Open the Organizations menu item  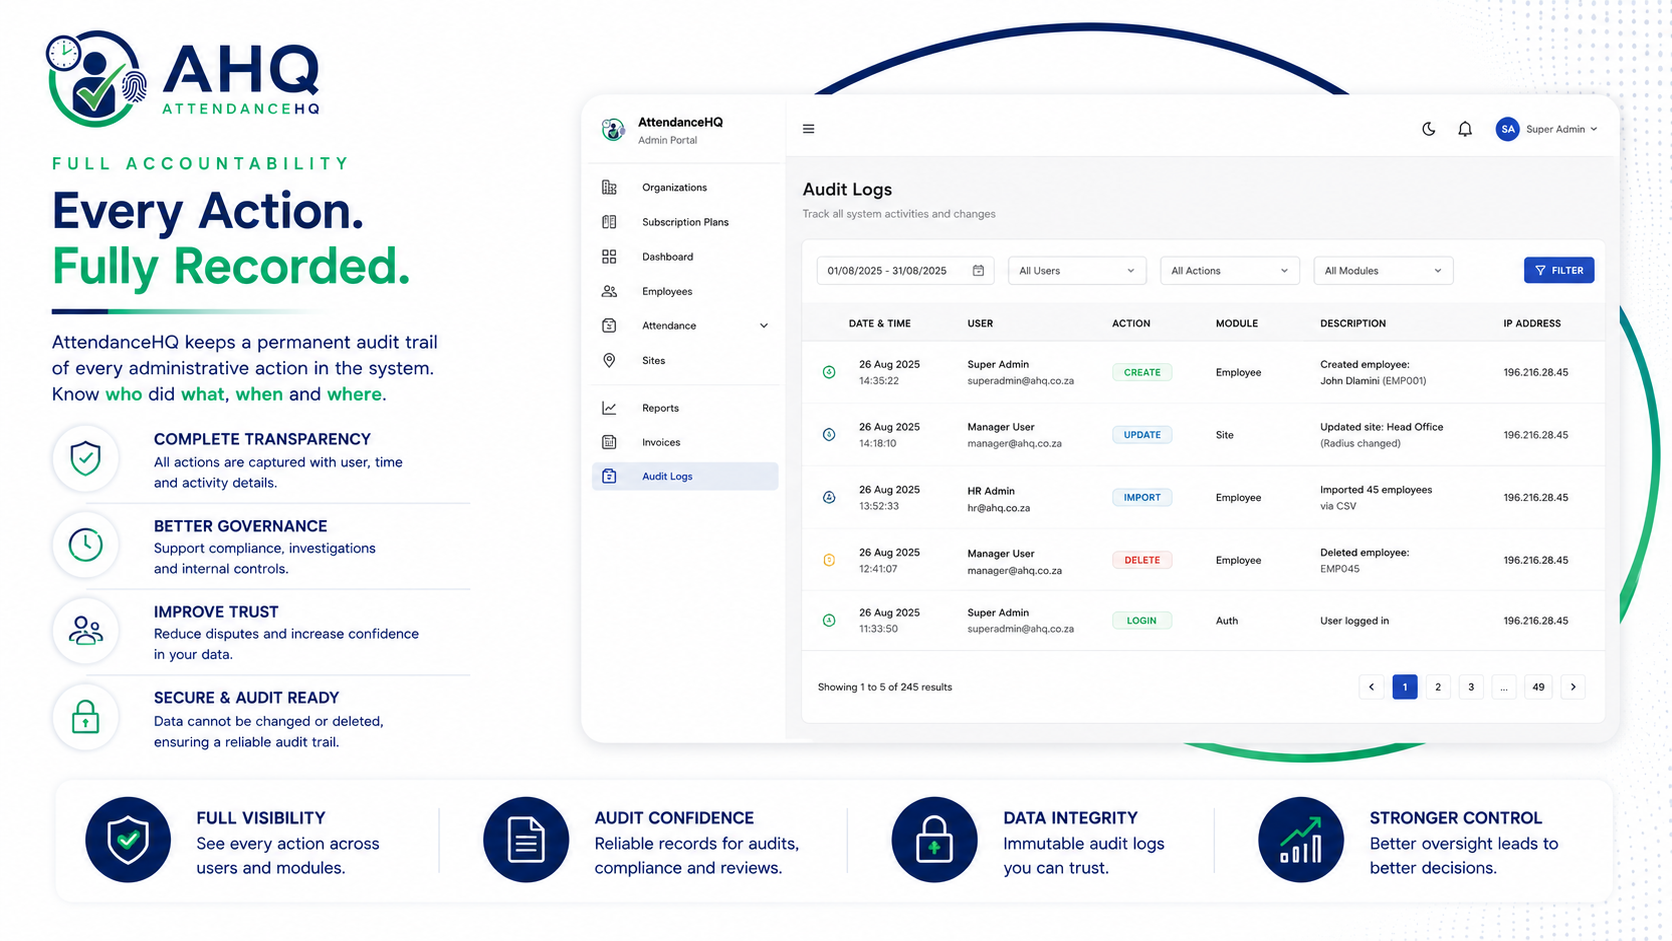tap(685, 187)
